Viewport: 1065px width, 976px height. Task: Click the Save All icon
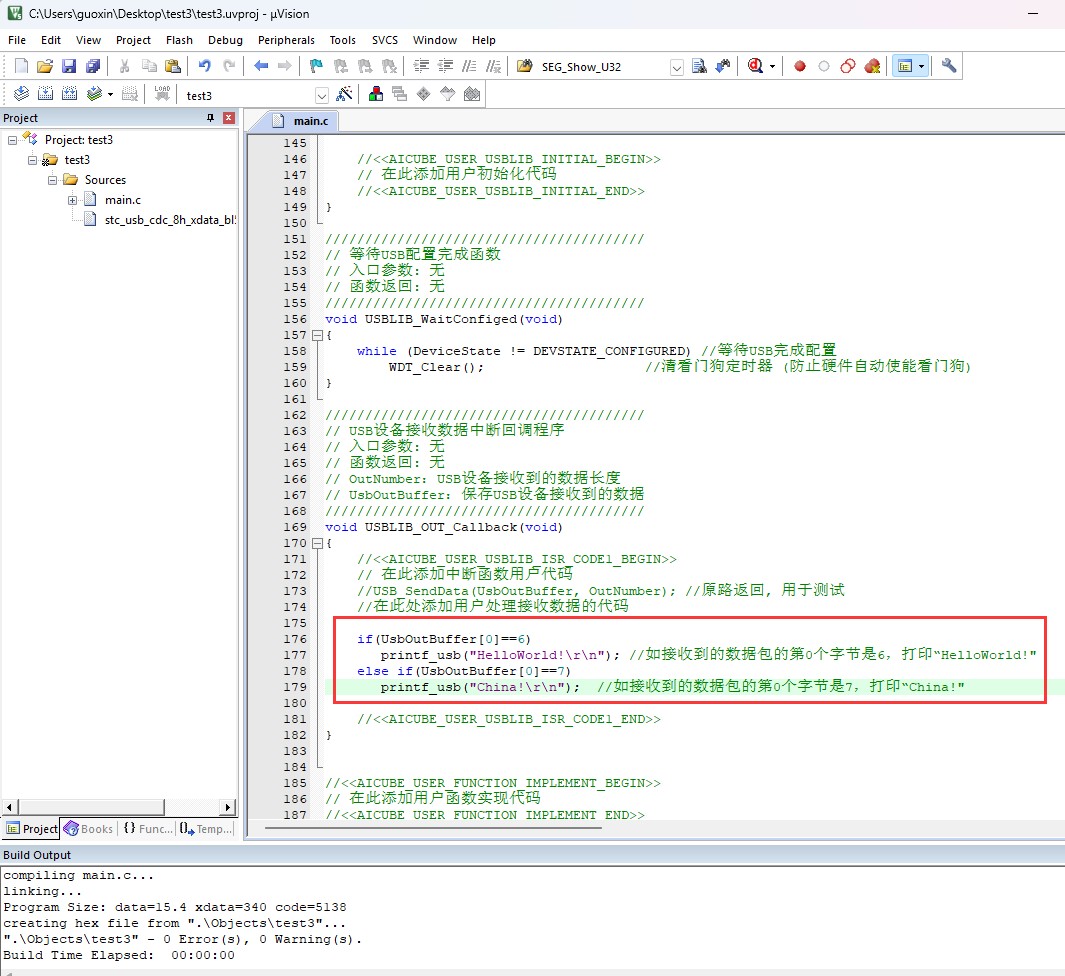pos(93,66)
